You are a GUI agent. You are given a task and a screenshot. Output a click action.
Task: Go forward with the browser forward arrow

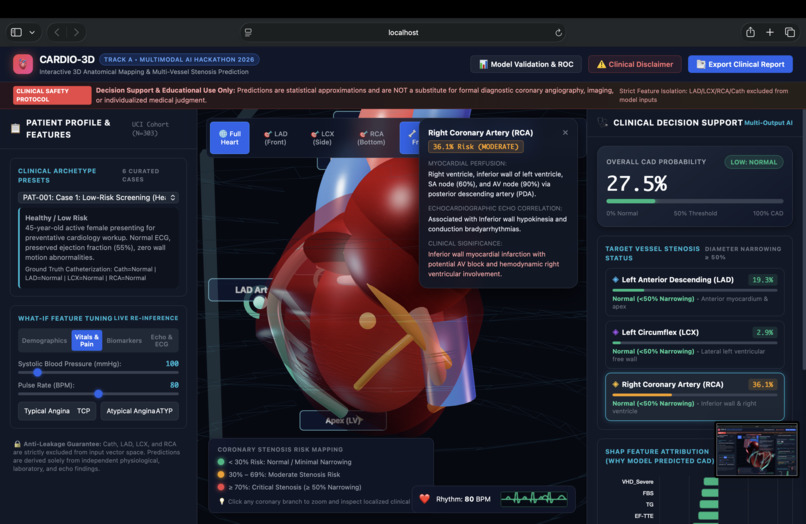[x=76, y=32]
